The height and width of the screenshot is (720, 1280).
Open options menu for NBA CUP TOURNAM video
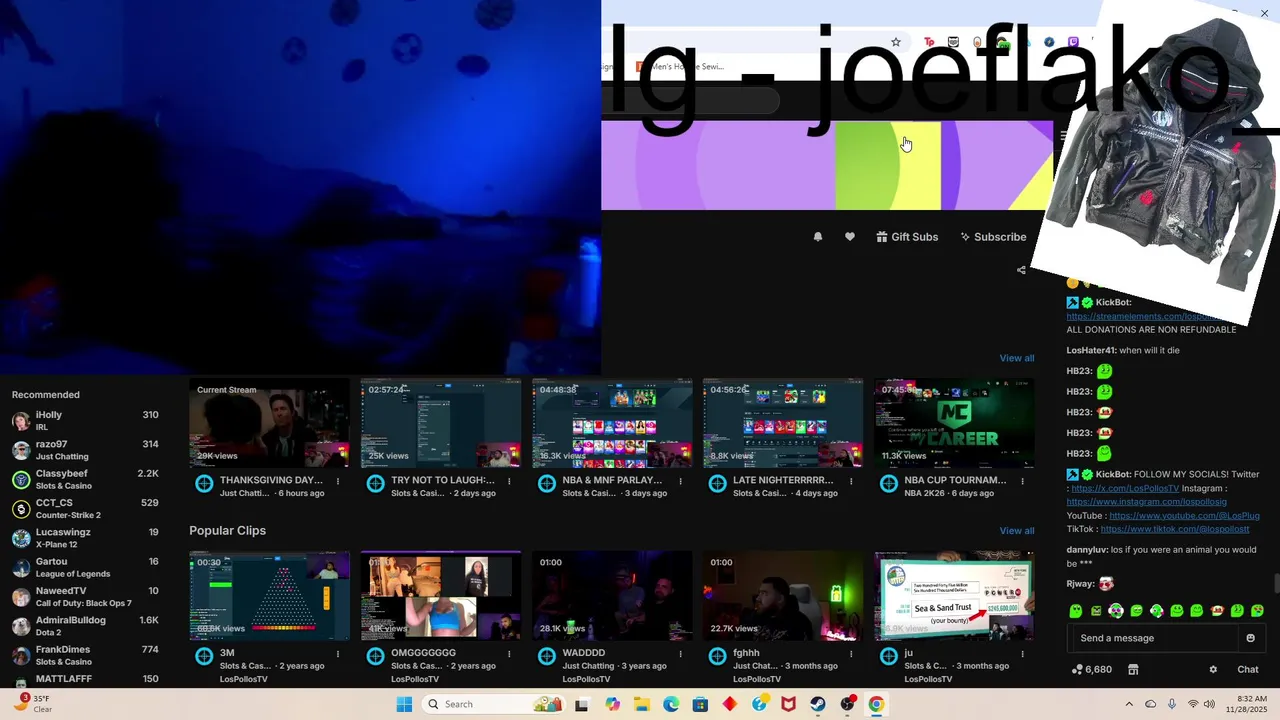tap(1022, 481)
